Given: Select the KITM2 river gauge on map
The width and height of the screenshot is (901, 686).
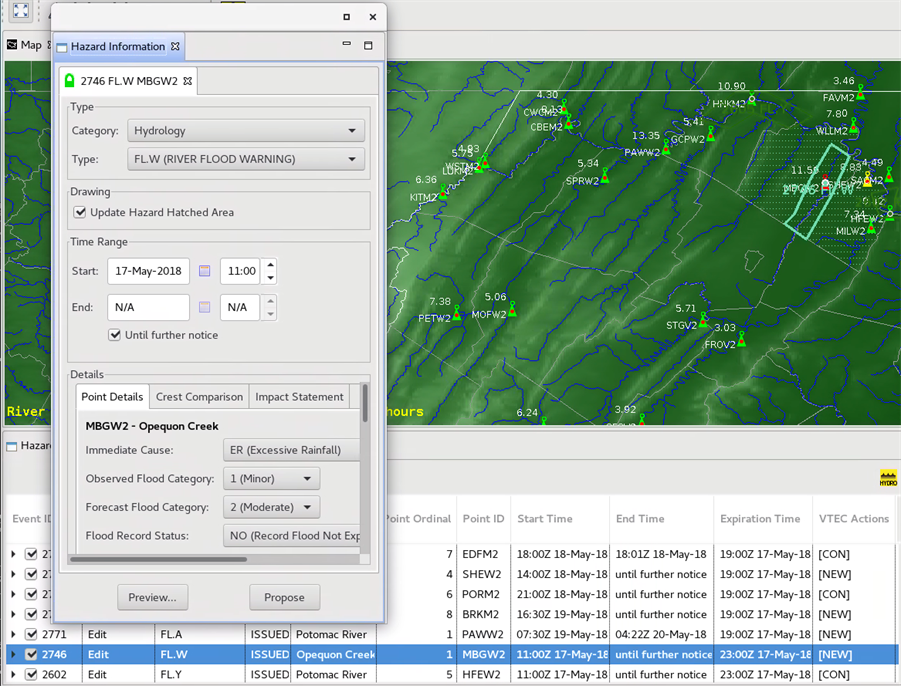Looking at the screenshot, I should pos(443,191).
